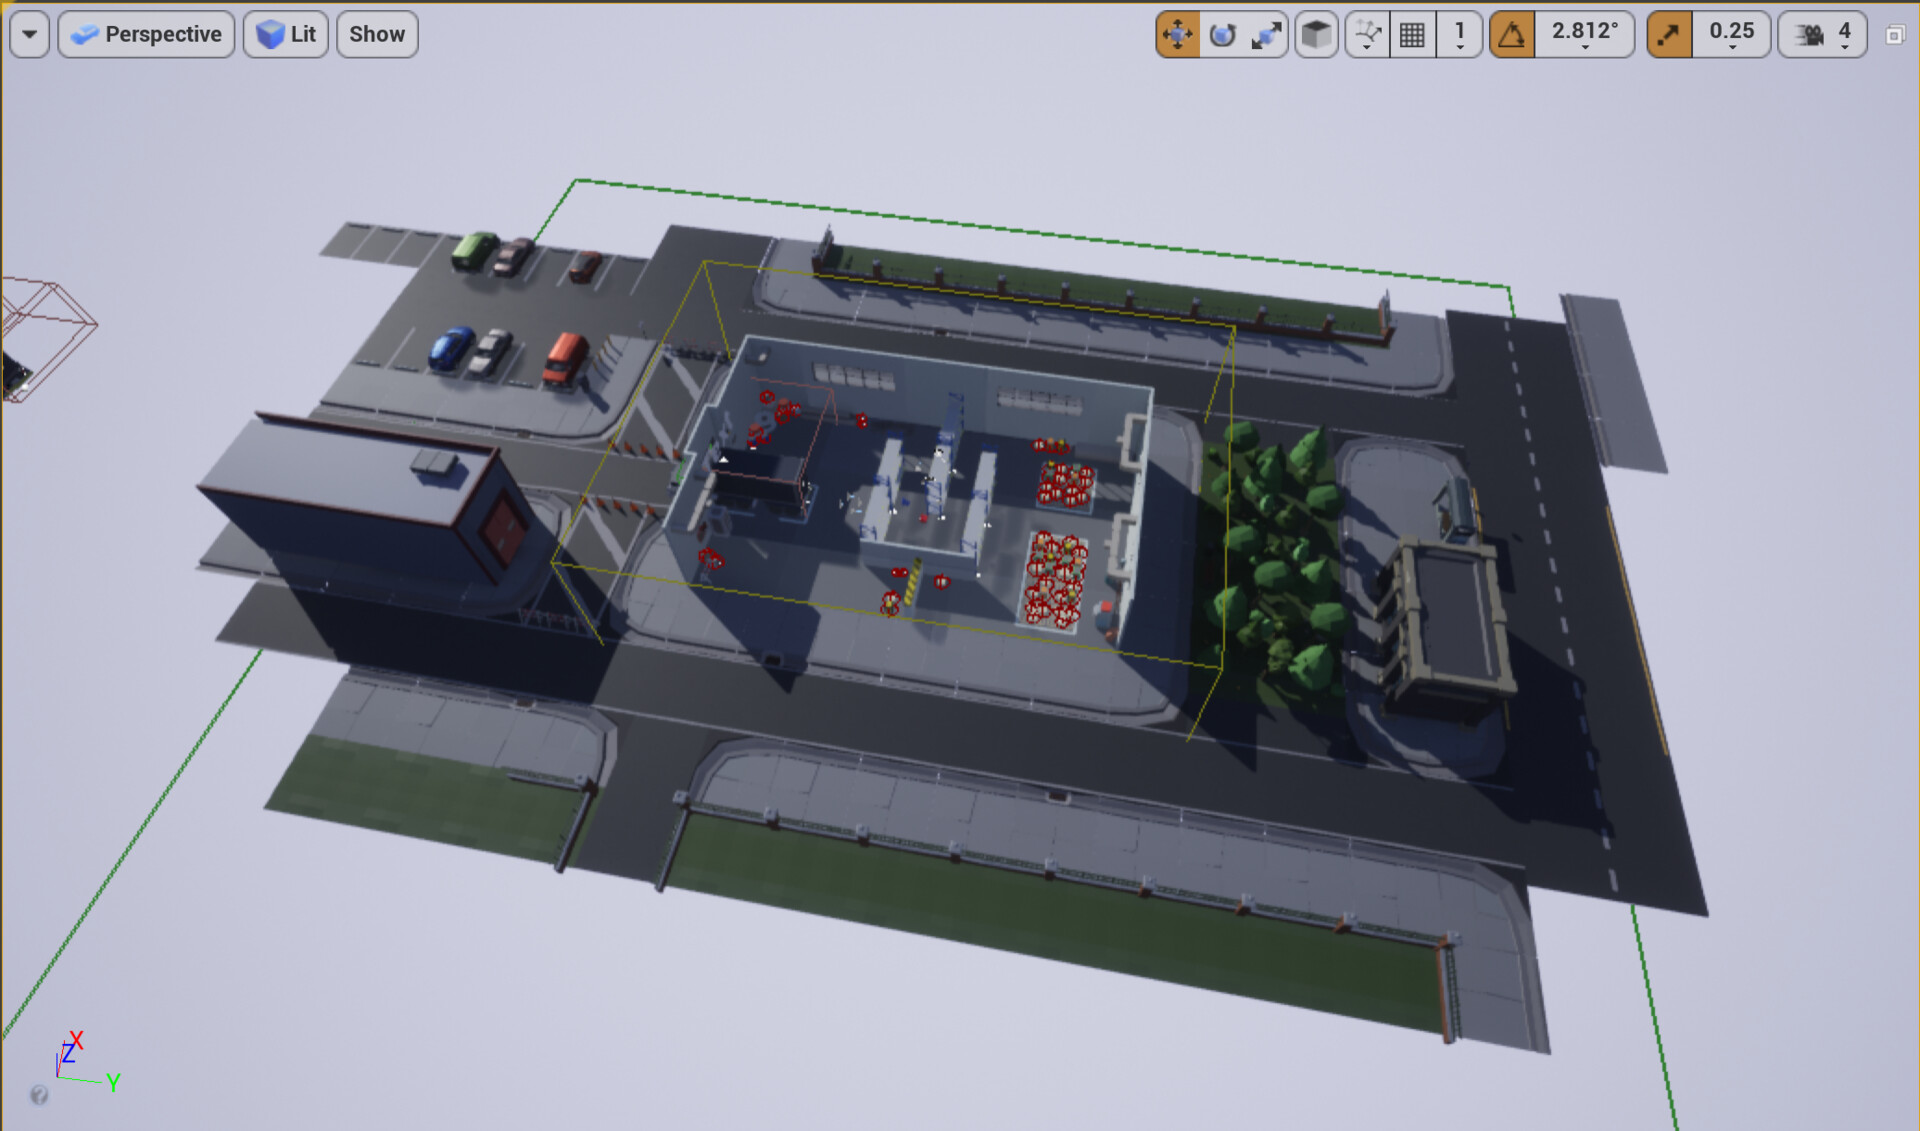1920x1131 pixels.
Task: Click the Perspective view button
Action: point(146,33)
